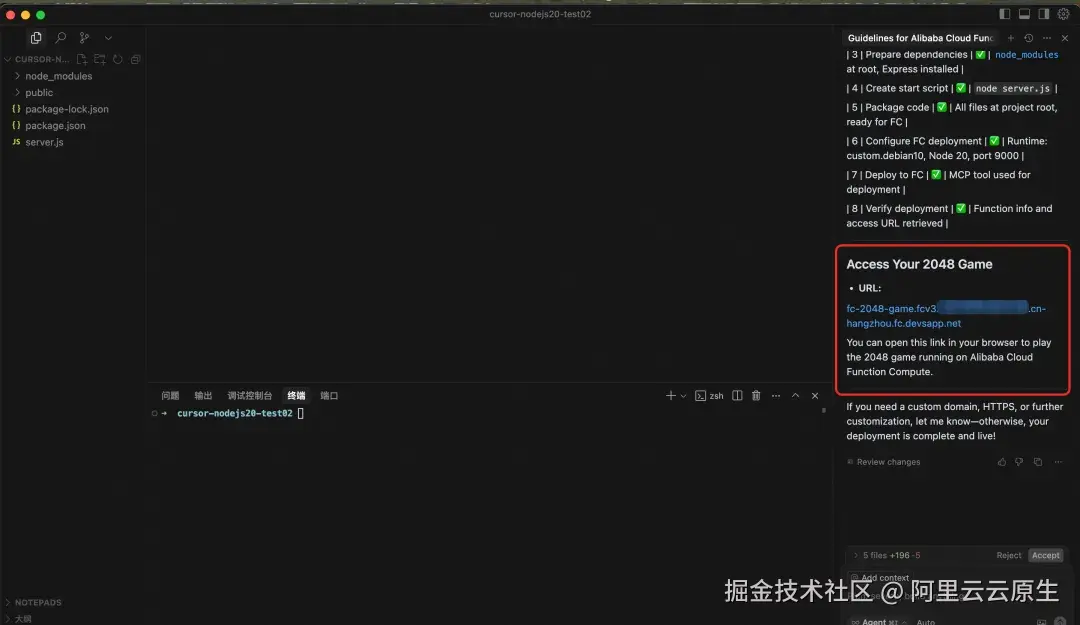
Task: Open the Source Control view
Action: pos(84,37)
